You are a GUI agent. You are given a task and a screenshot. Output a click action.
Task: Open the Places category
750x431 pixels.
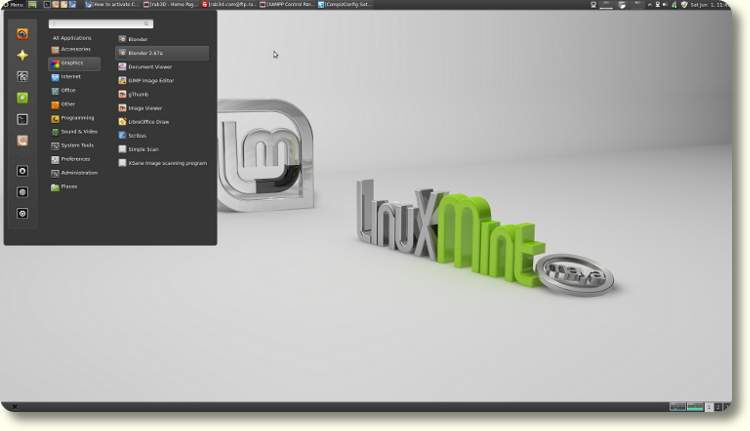point(64,187)
